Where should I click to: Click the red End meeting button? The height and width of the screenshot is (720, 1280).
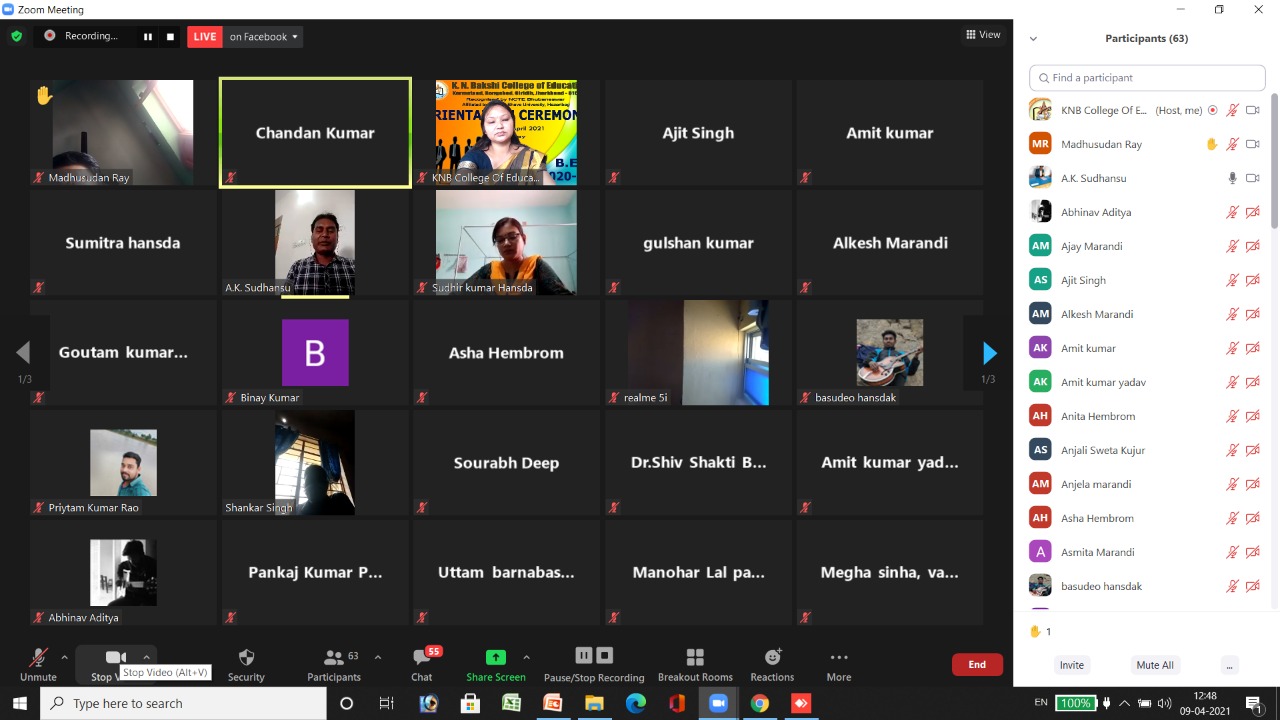977,664
